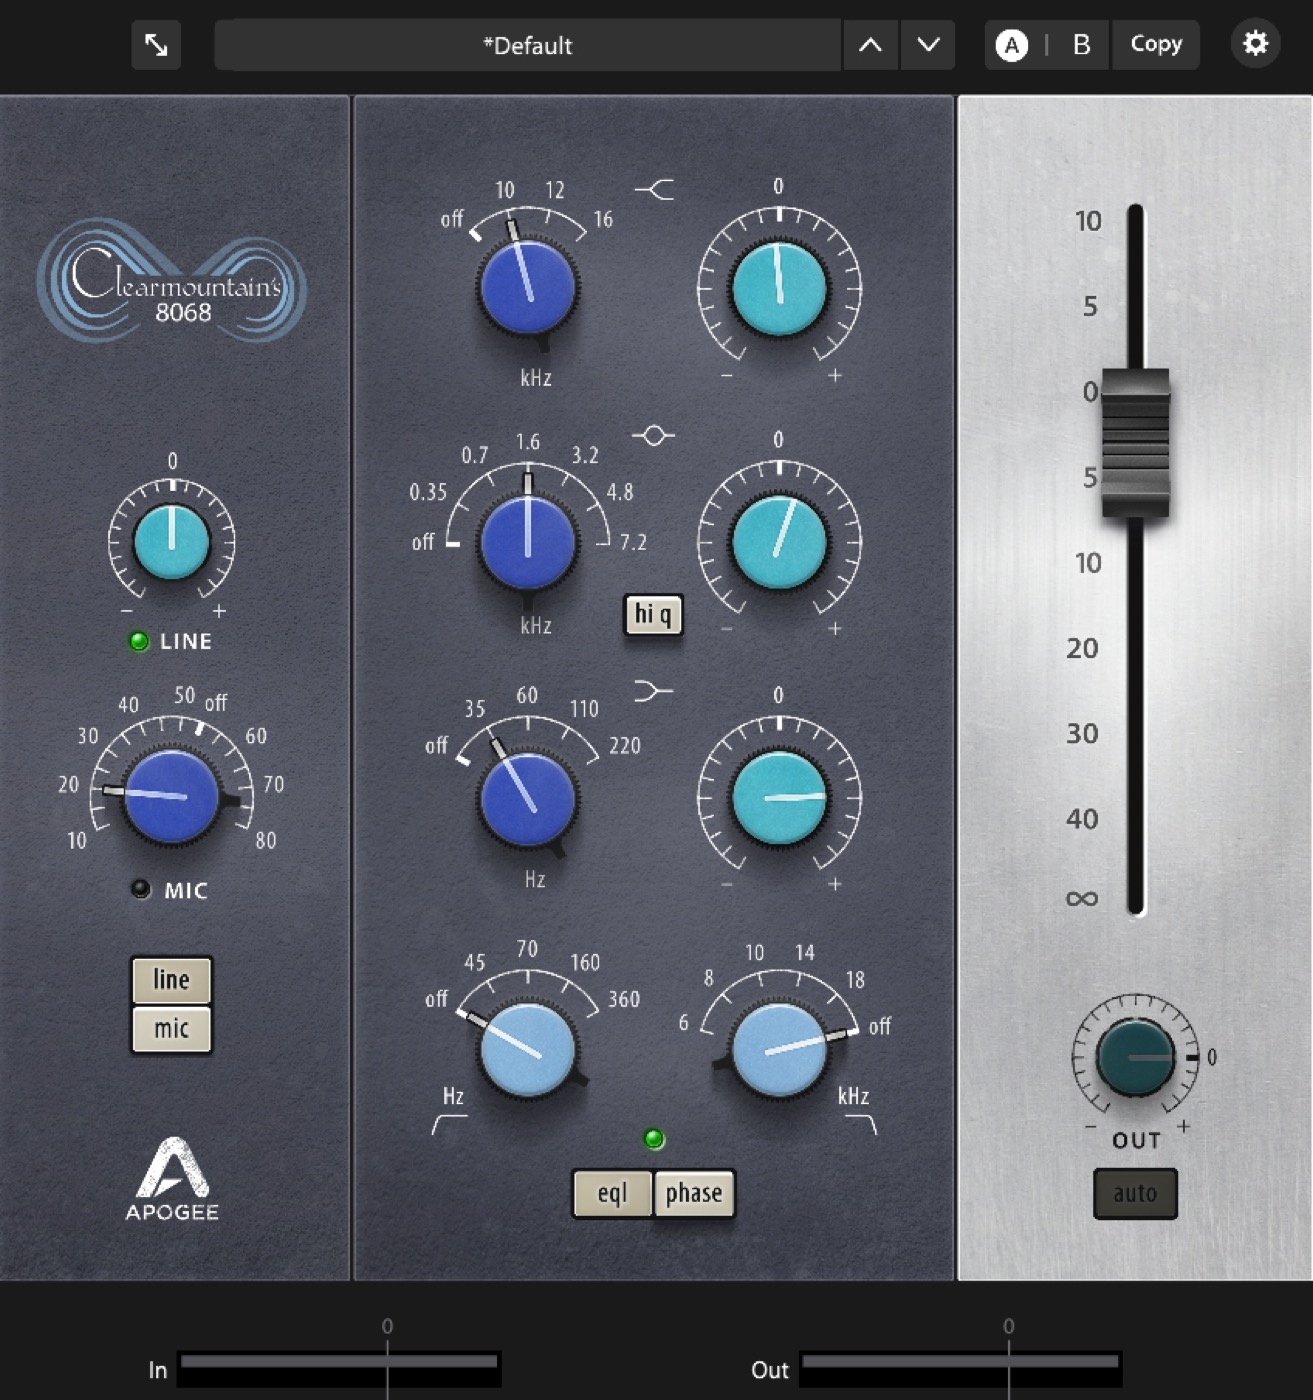
Task: Toggle the hi q button
Action: coord(653,614)
